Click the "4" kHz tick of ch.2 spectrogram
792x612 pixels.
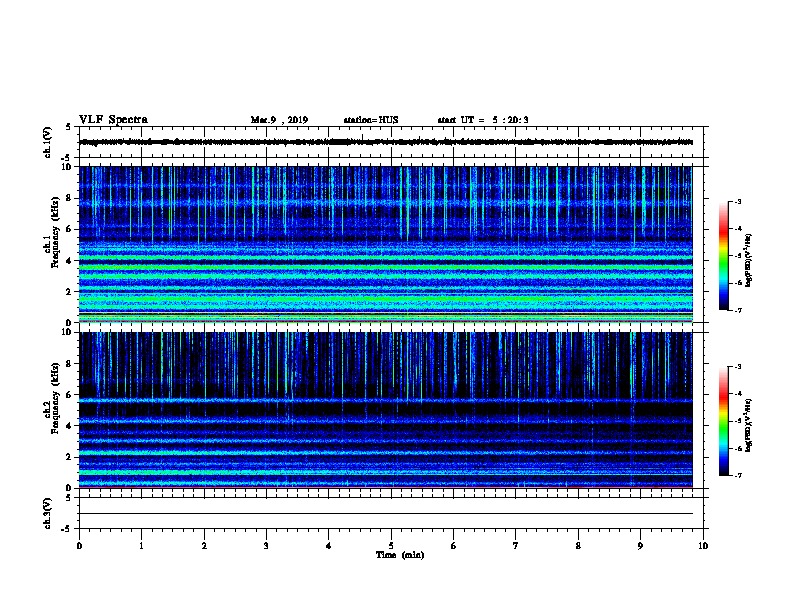coord(69,426)
